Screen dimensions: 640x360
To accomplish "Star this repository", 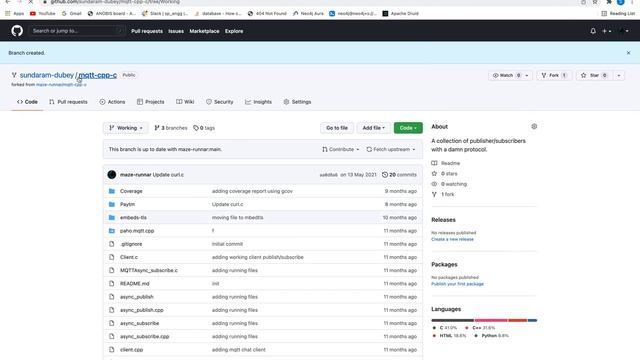I will (x=594, y=76).
